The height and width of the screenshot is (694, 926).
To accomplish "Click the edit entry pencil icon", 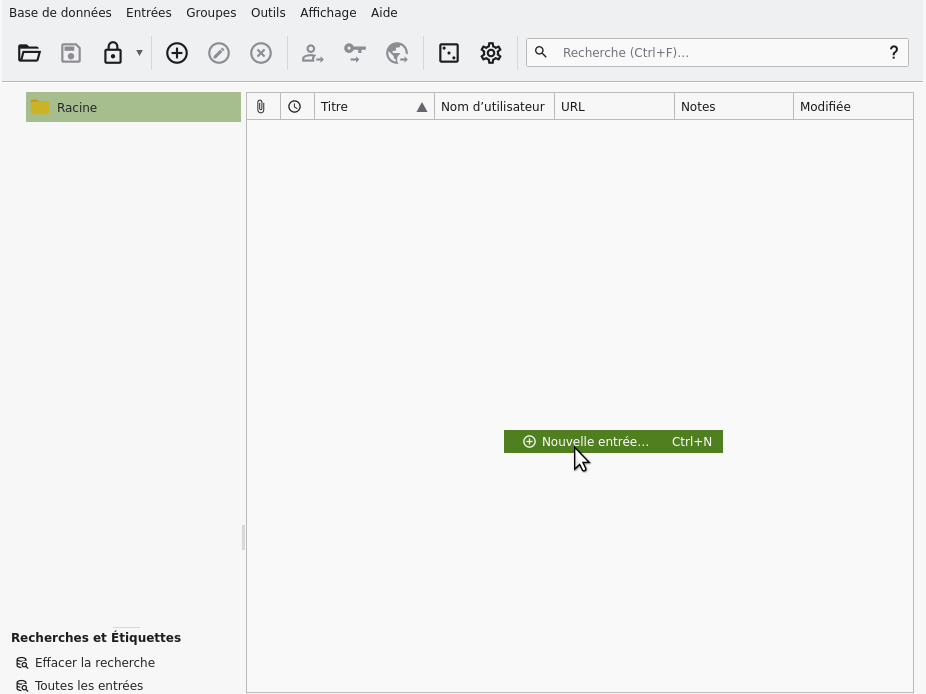I will coord(219,53).
